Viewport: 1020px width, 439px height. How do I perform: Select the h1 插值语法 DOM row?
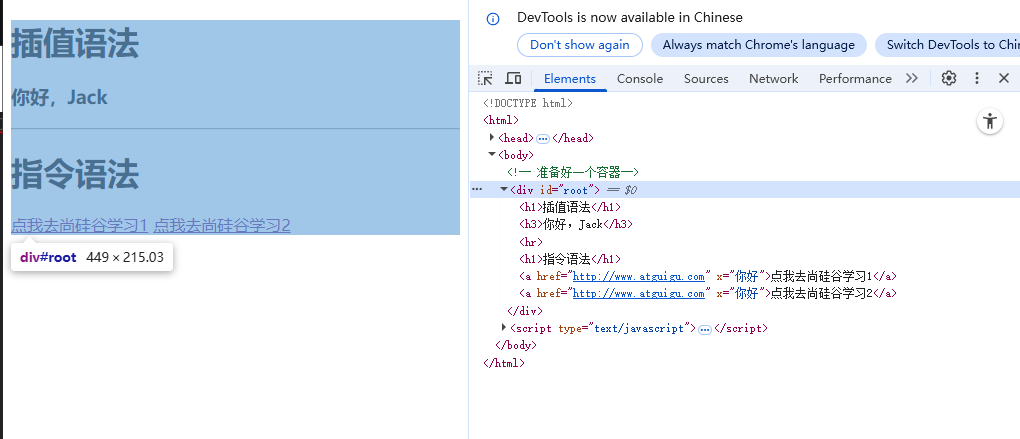(x=570, y=207)
